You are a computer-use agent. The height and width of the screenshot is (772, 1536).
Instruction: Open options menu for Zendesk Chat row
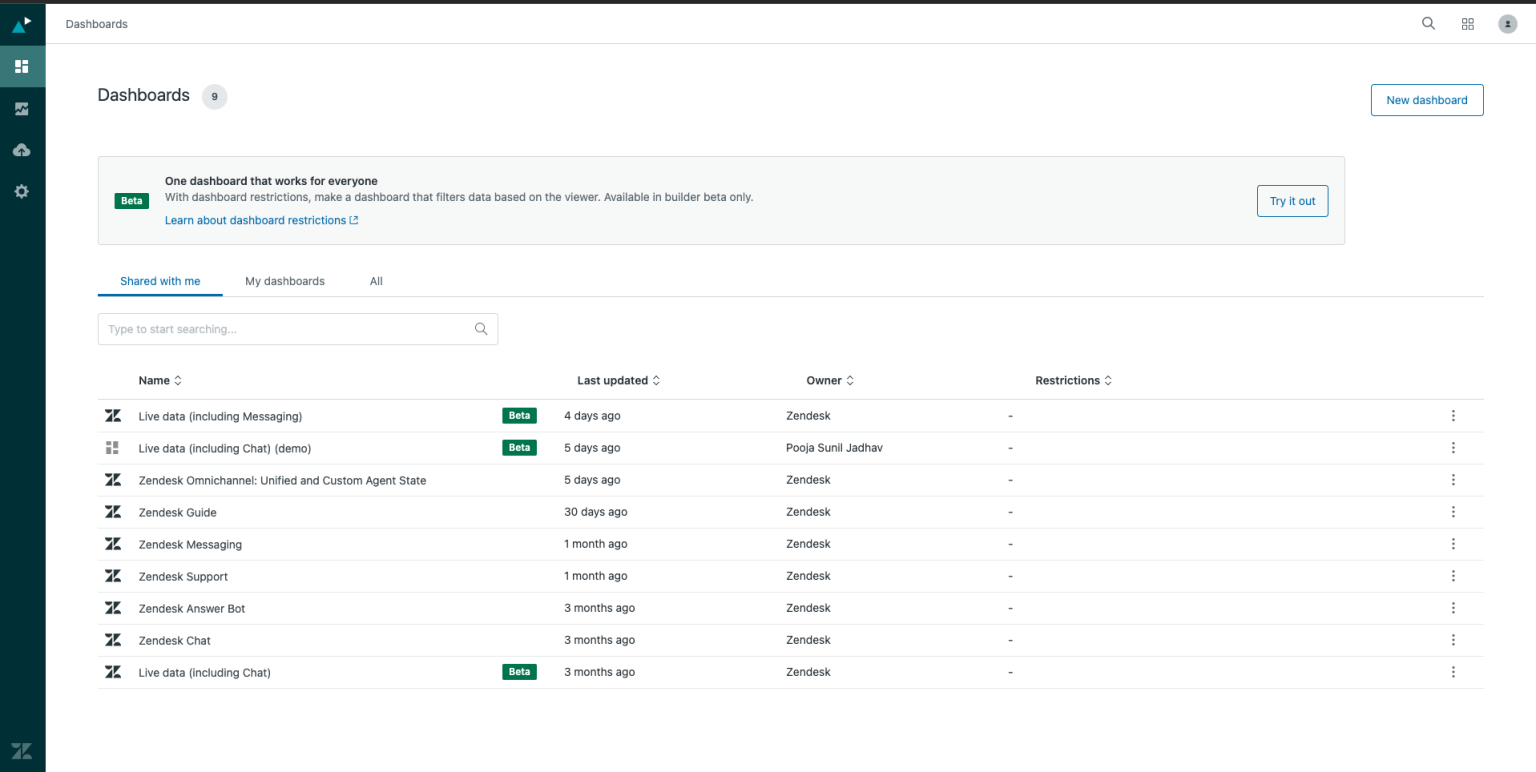tap(1453, 640)
